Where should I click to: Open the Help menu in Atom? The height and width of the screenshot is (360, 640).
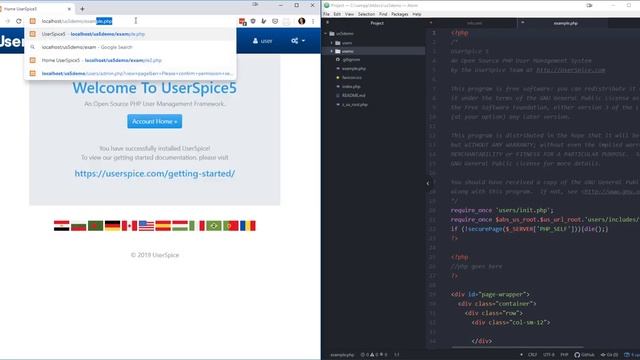[x=416, y=14]
